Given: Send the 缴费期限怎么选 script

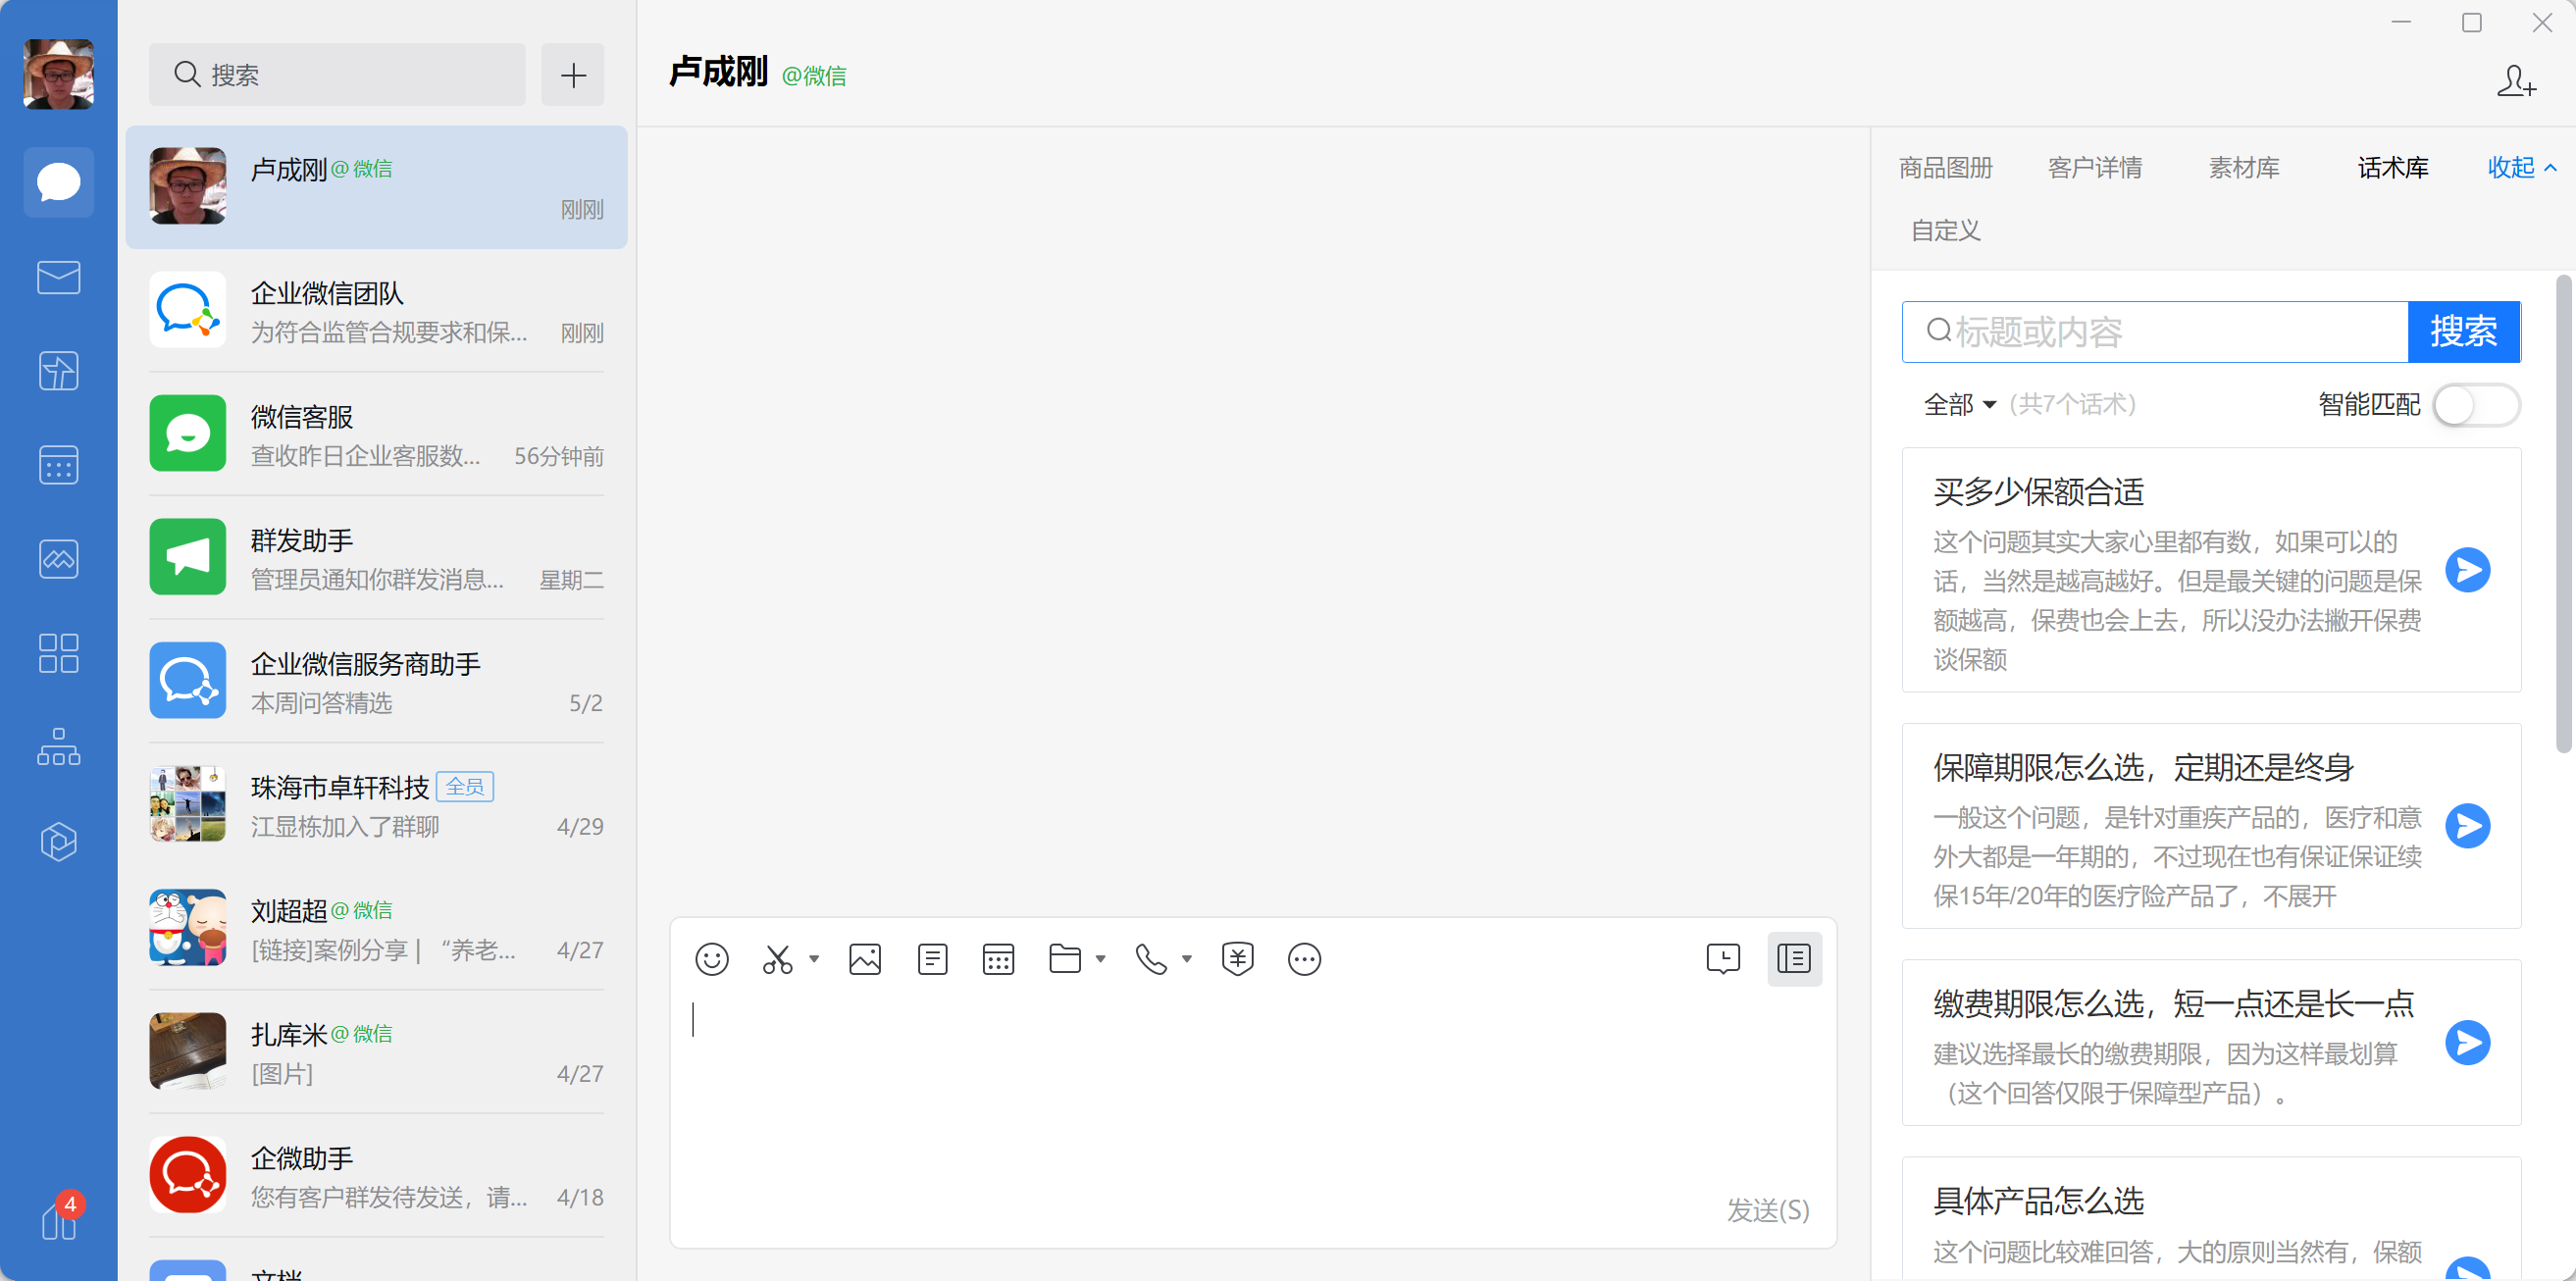Looking at the screenshot, I should pyautogui.click(x=2467, y=1043).
